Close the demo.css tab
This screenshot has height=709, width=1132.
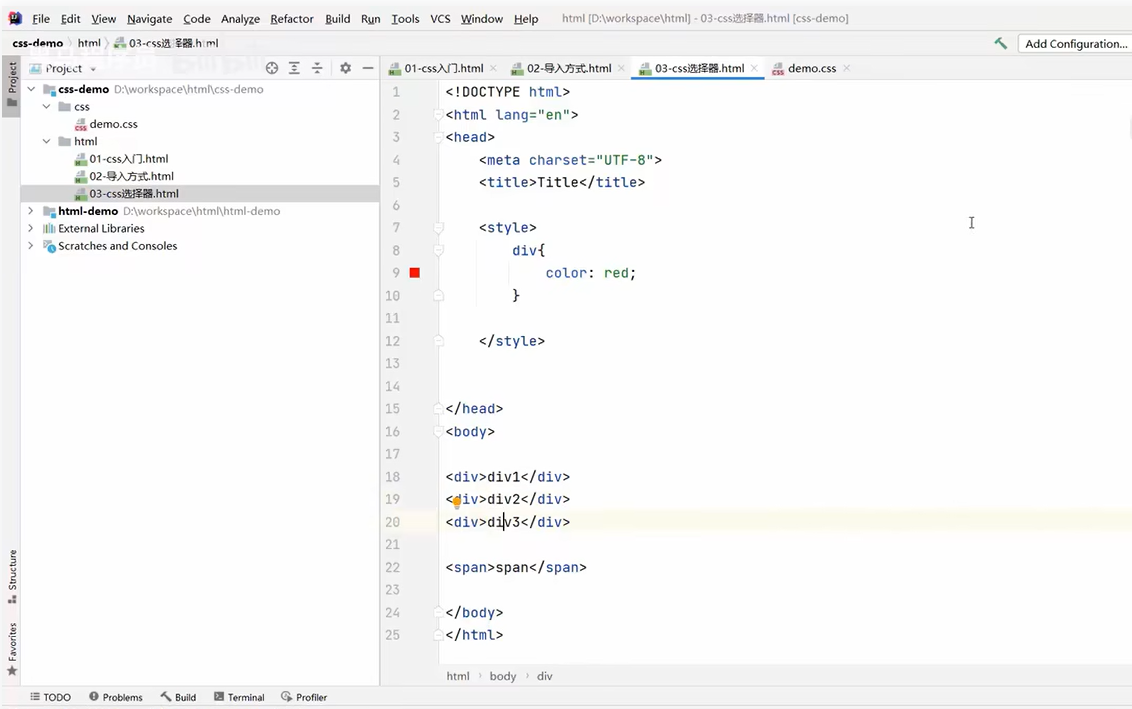click(846, 68)
